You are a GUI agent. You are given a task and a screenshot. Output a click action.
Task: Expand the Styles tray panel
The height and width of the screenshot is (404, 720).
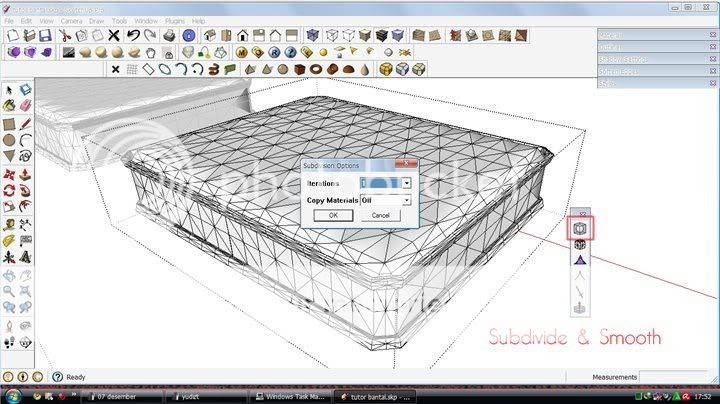coord(658,83)
